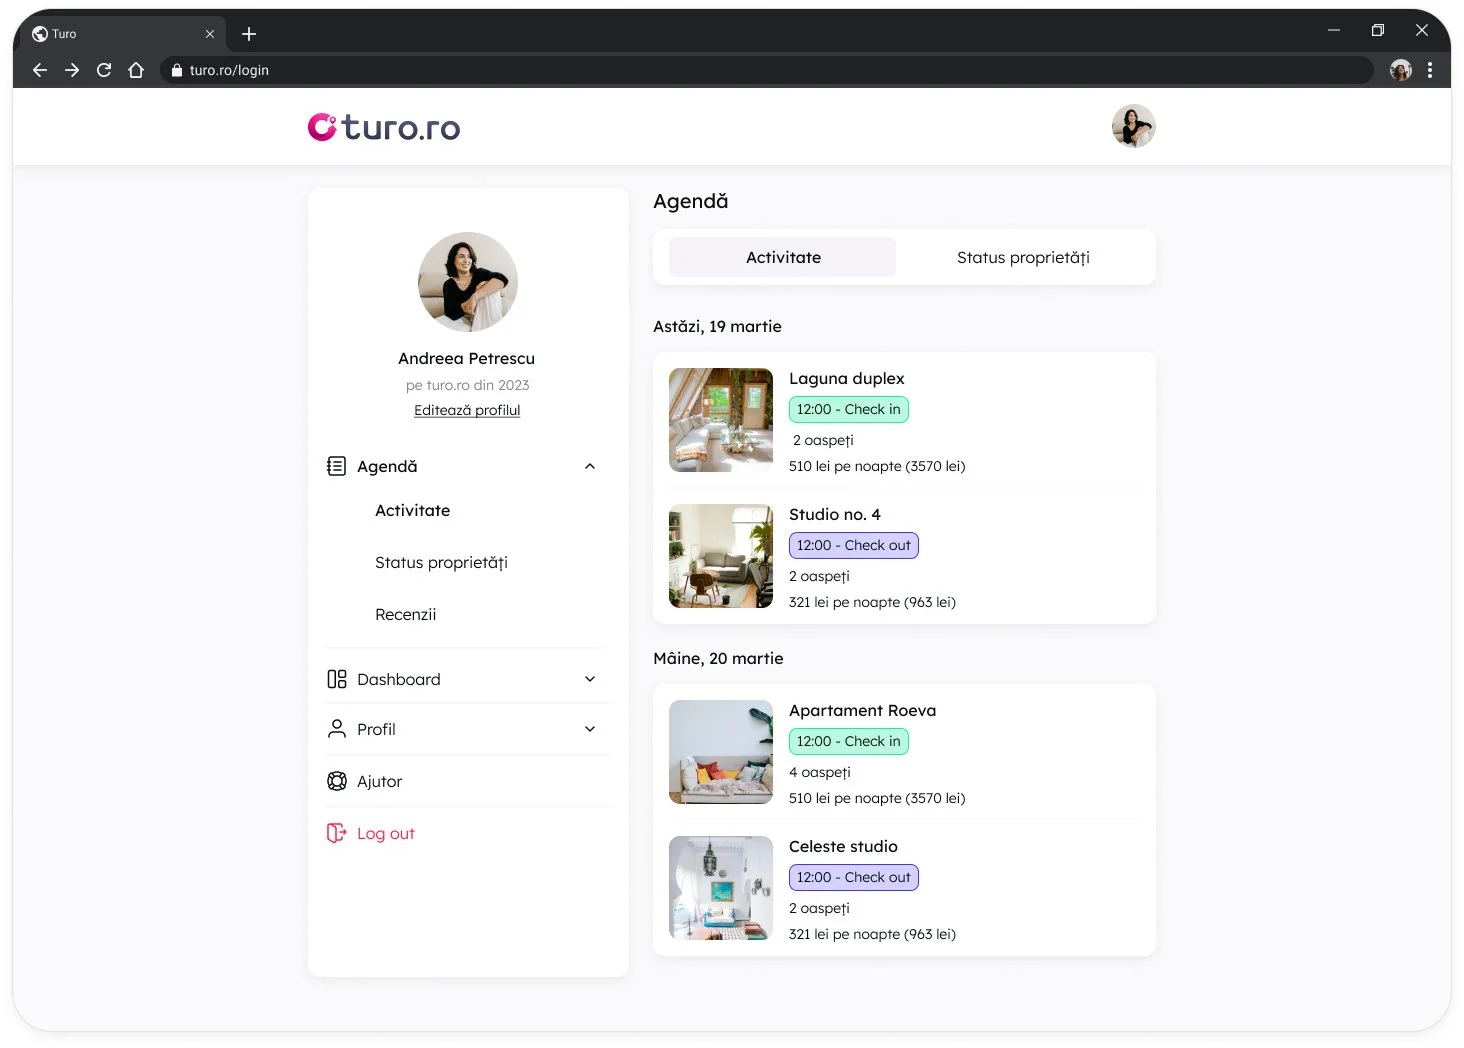The height and width of the screenshot is (1048, 1464).
Task: Click the Dashboard layout icon
Action: pos(337,679)
